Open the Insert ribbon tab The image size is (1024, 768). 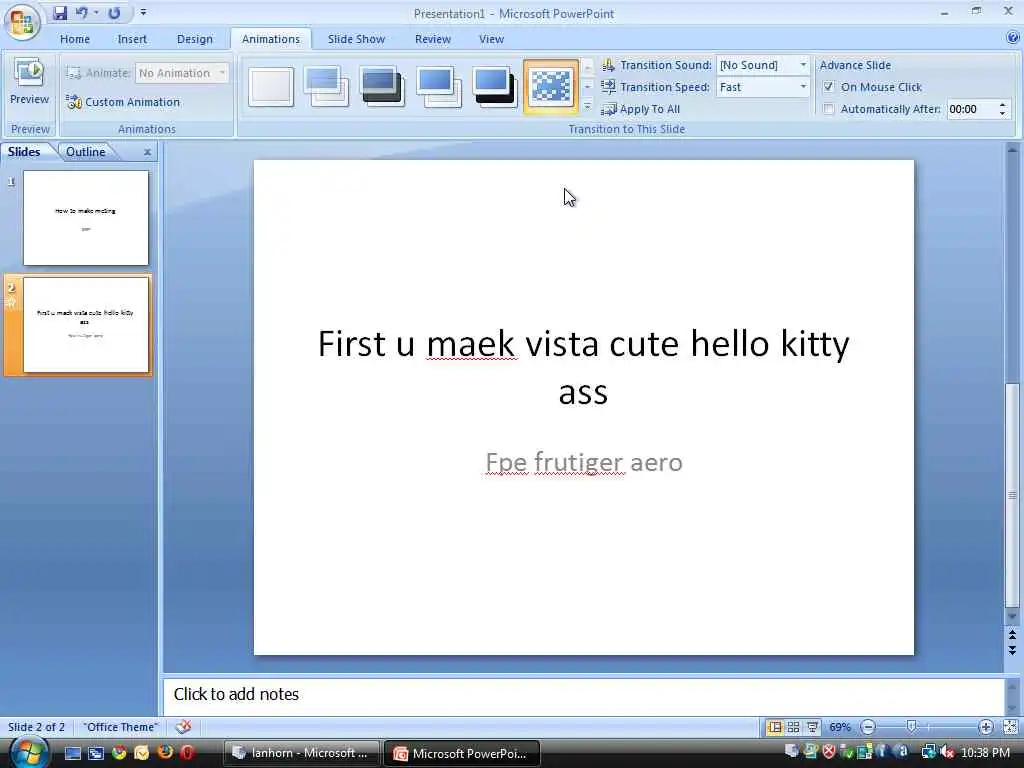coord(132,39)
